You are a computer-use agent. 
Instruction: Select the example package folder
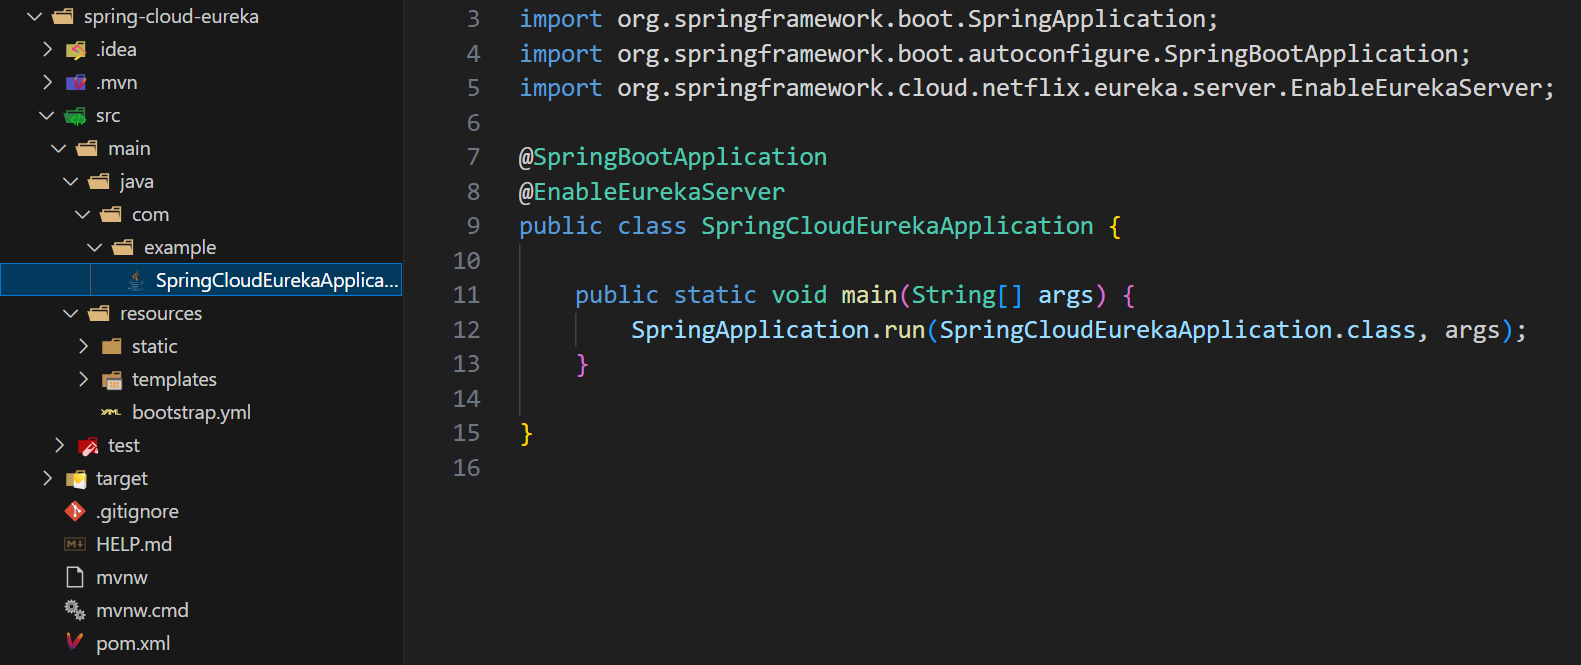(179, 248)
